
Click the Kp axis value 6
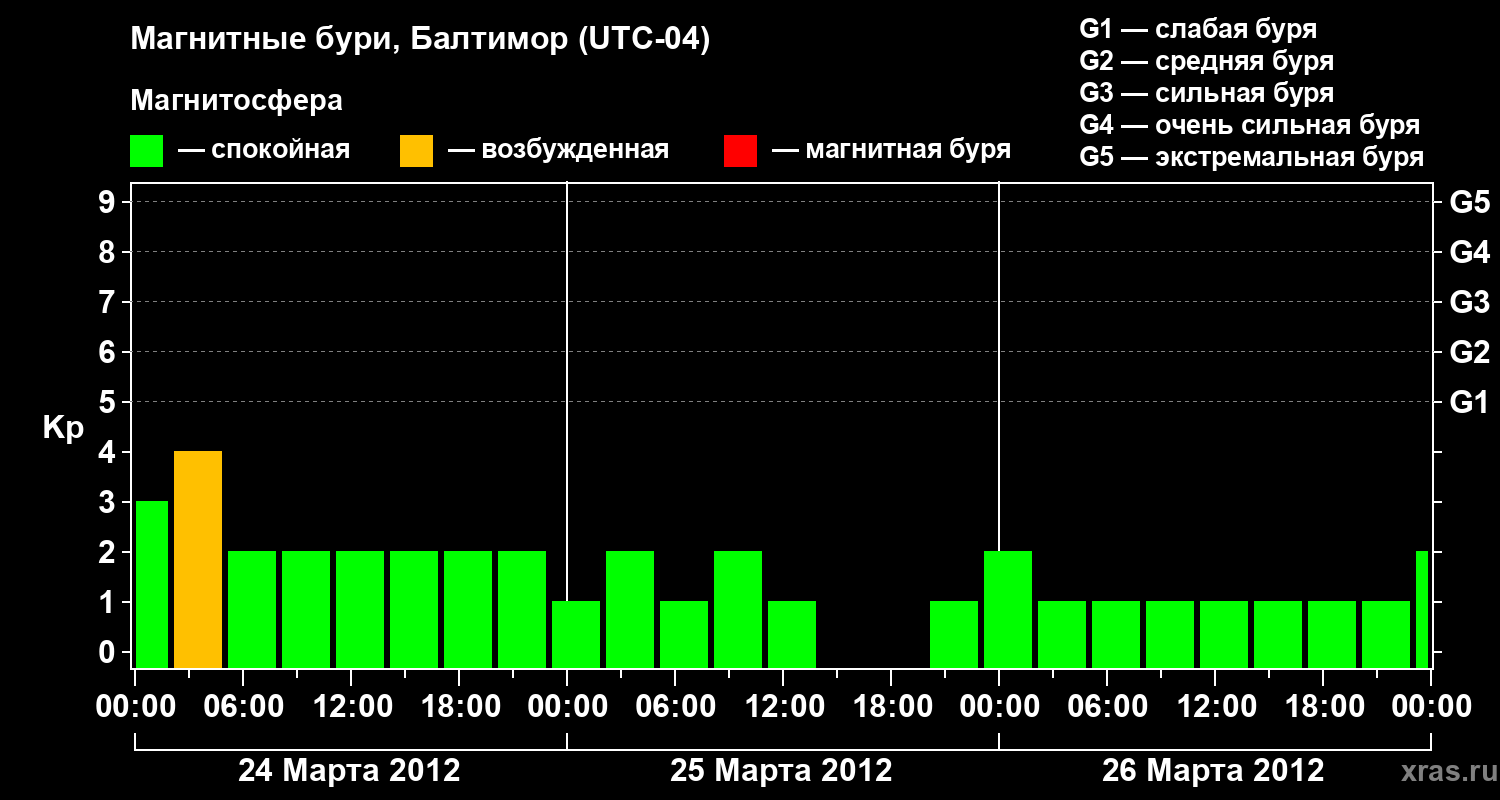pyautogui.click(x=109, y=352)
